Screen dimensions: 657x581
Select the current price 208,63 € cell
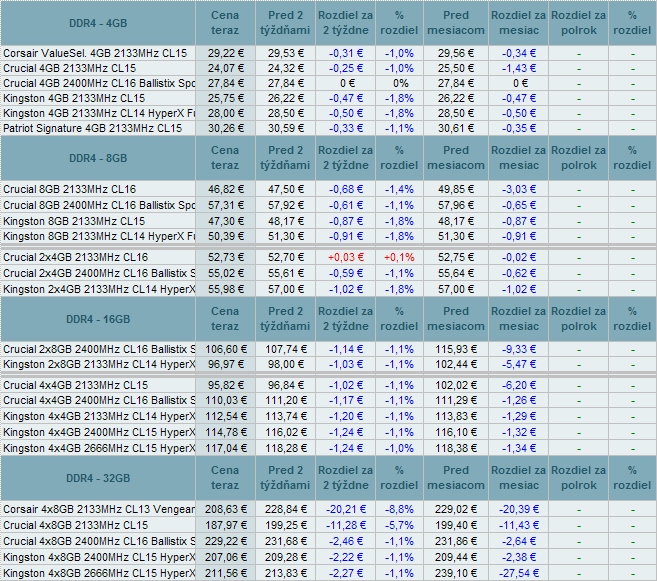coord(225,509)
